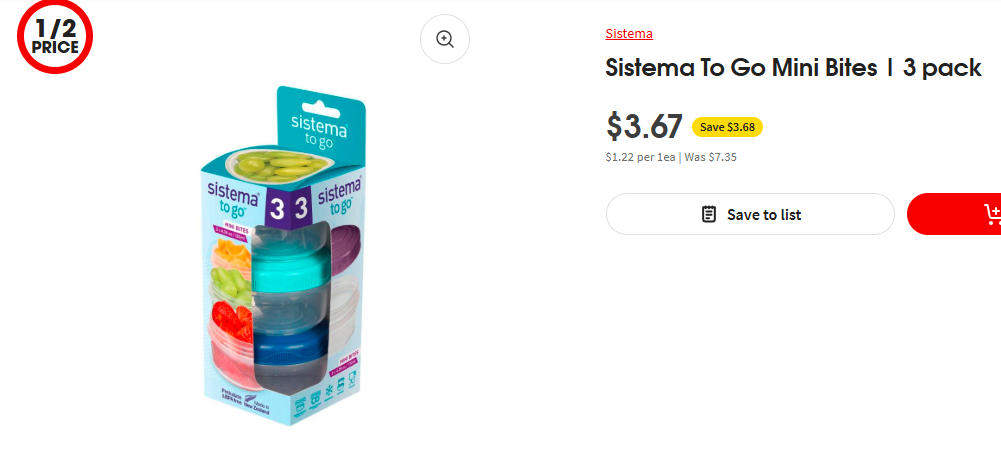Click the green grapes picture on package top
Viewport: 1001px width, 451px height.
270,161
